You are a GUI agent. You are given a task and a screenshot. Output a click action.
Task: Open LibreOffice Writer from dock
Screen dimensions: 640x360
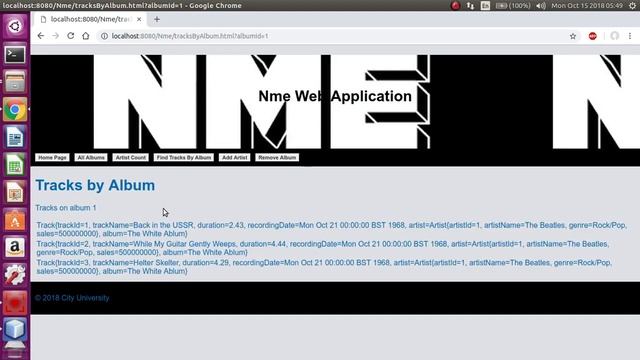click(x=15, y=137)
